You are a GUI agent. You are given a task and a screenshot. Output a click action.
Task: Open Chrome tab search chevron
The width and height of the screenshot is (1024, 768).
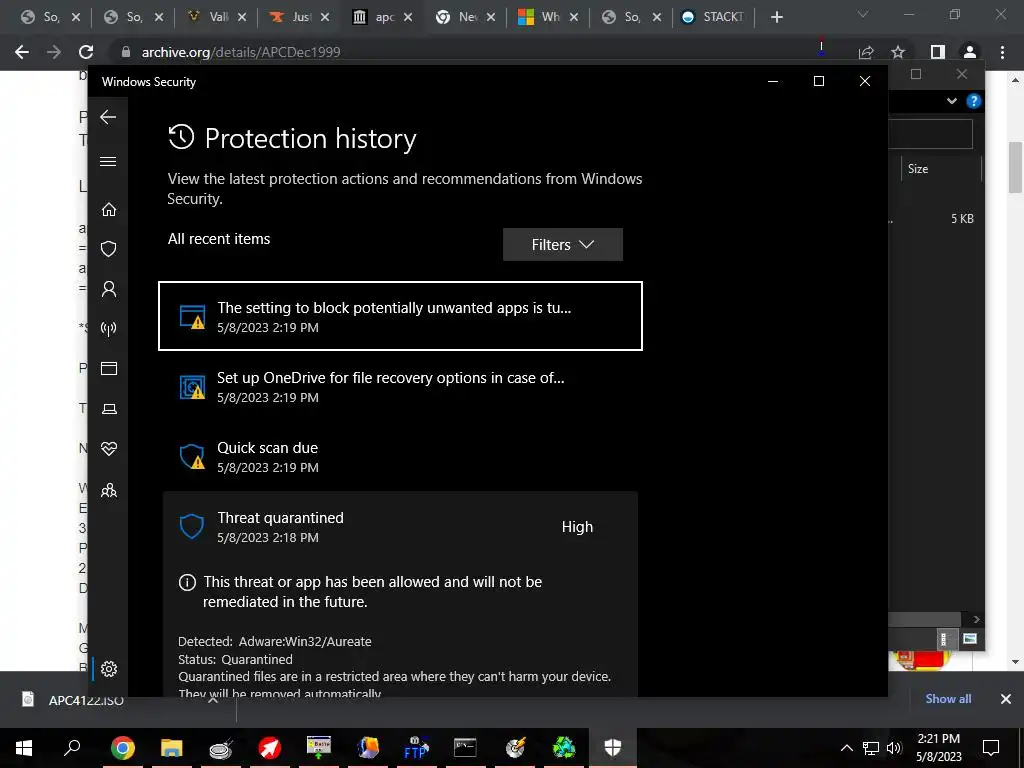click(x=863, y=14)
